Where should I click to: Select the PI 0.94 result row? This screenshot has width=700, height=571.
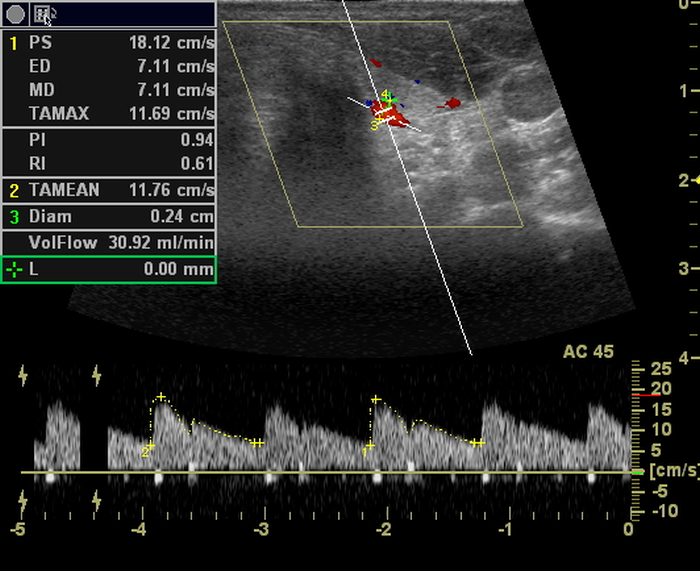click(x=110, y=140)
